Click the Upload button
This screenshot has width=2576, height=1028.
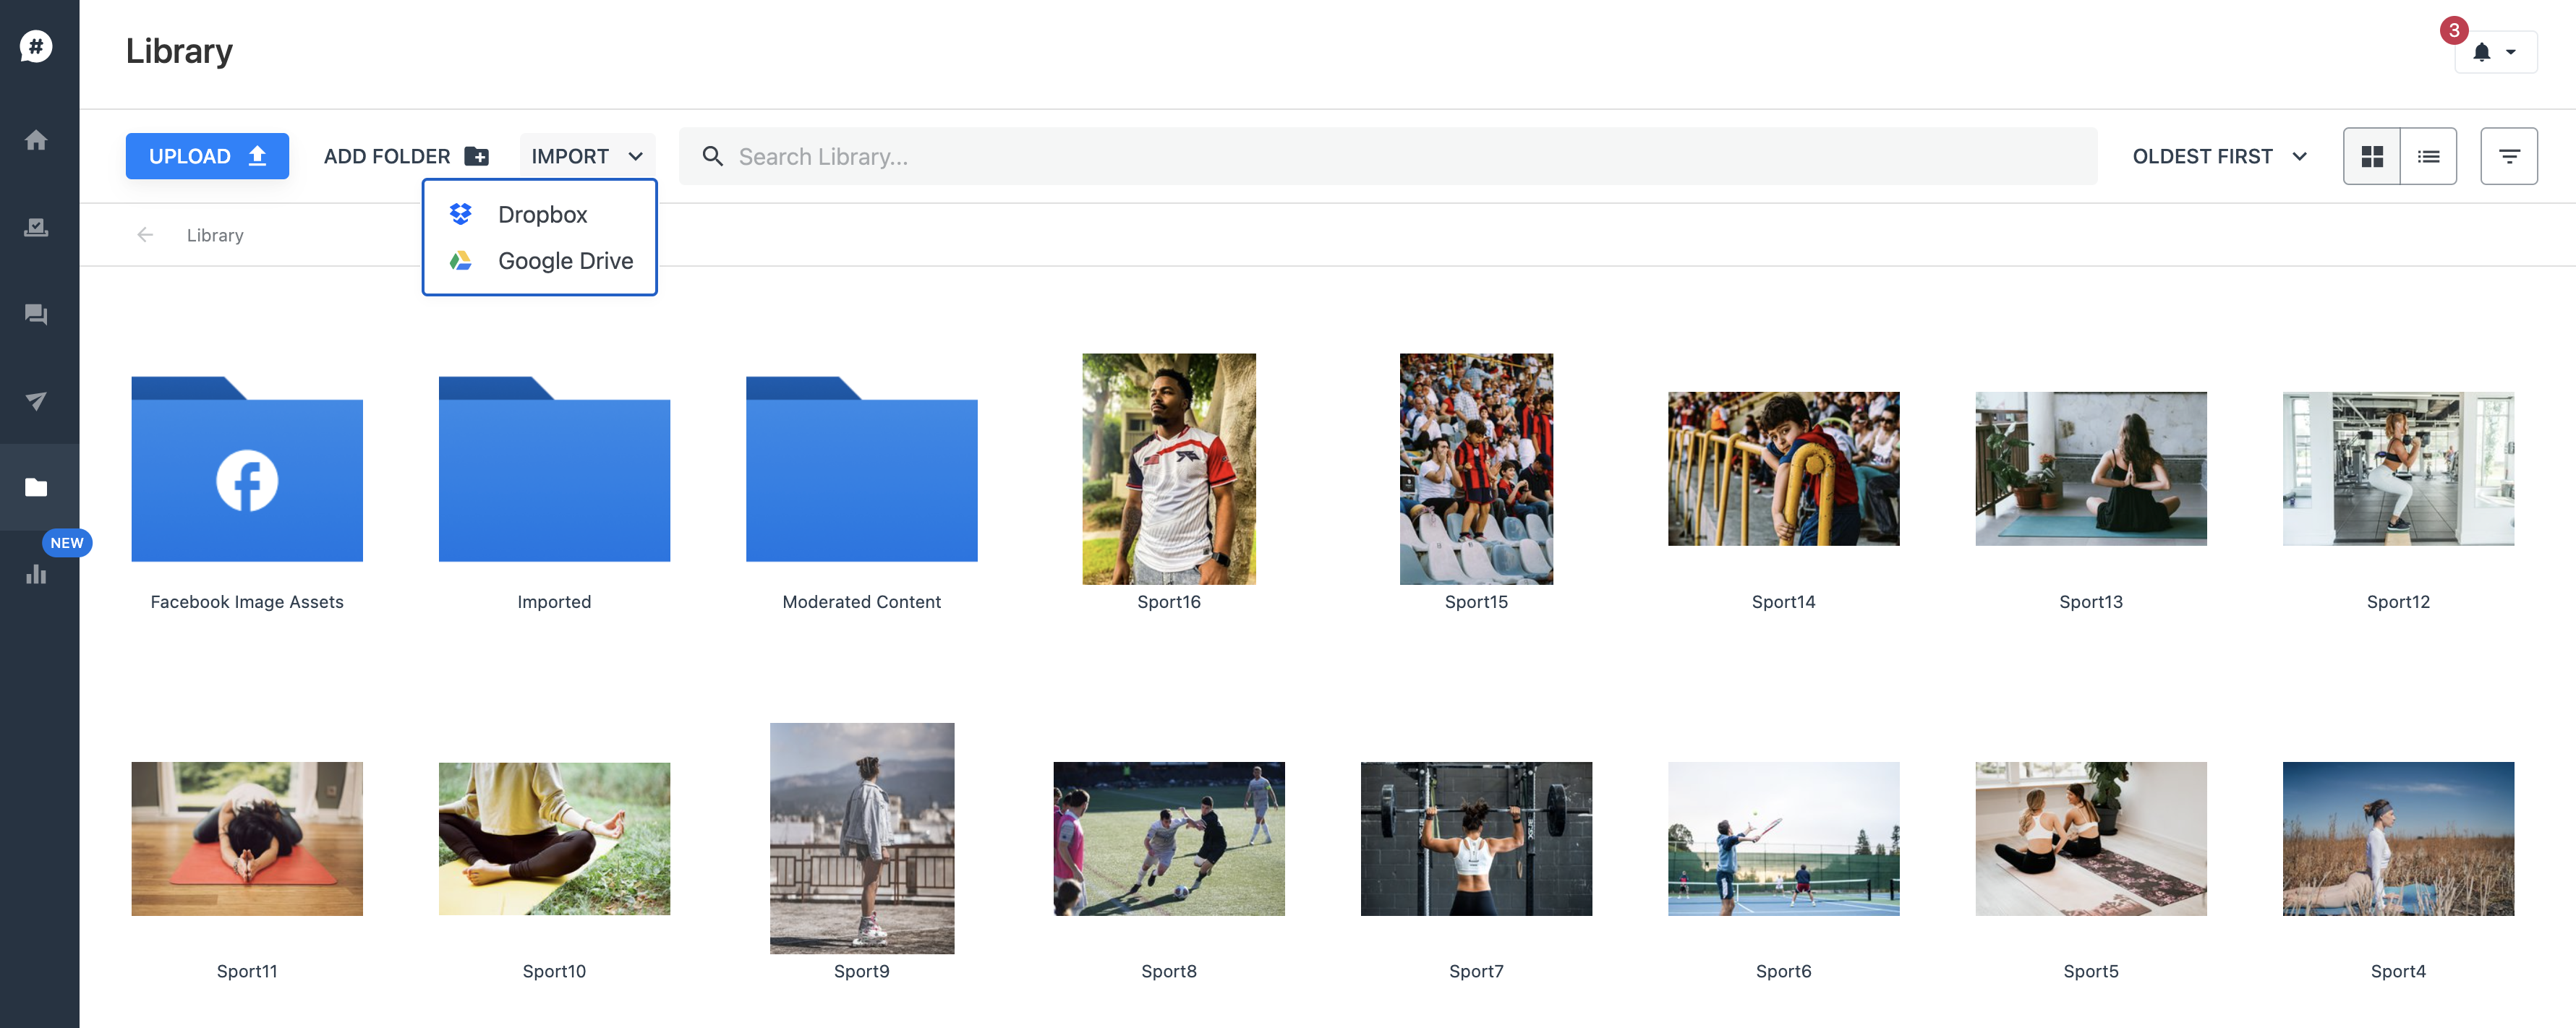tap(207, 156)
